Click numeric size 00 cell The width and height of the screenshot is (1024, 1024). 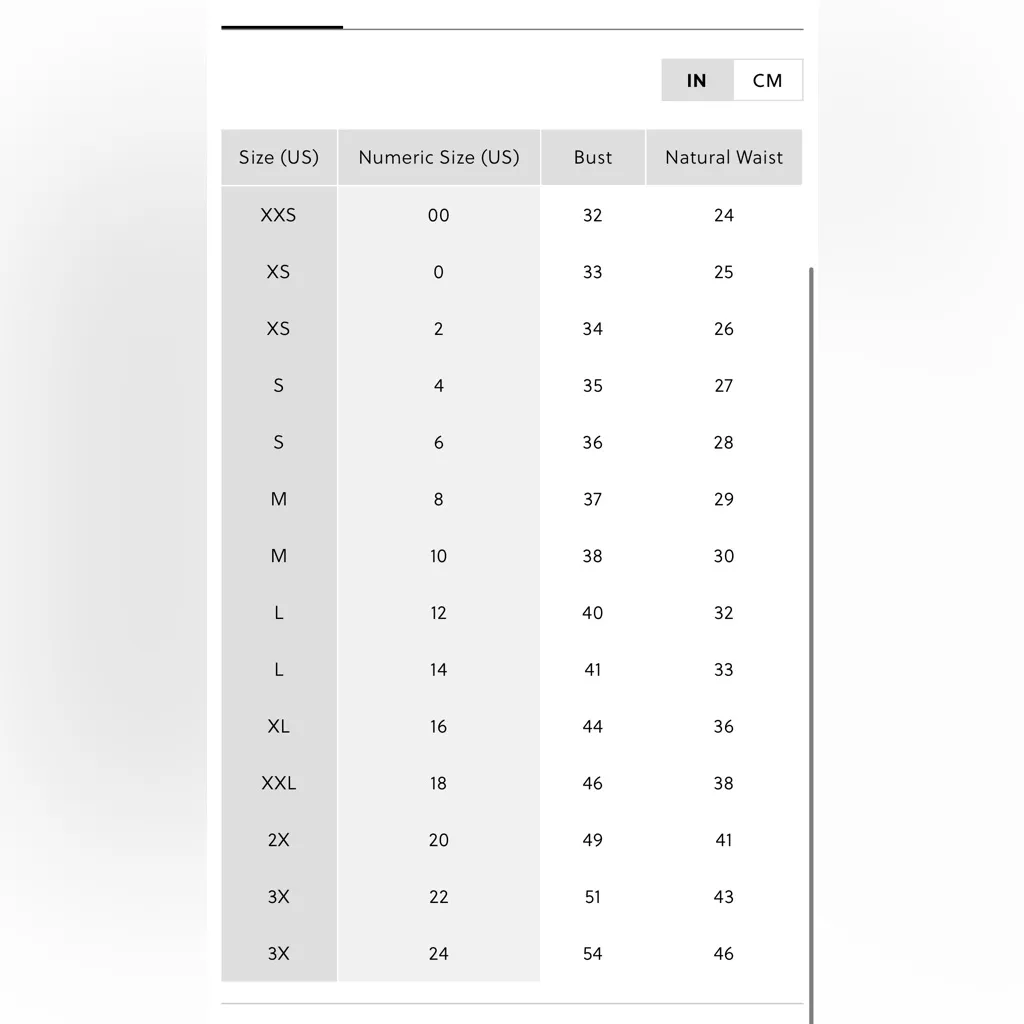point(439,215)
